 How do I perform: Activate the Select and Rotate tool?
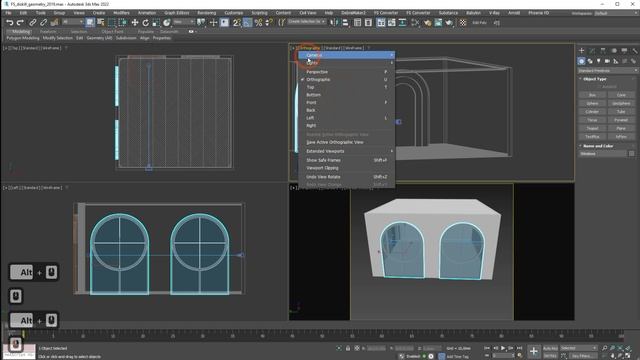[145, 22]
